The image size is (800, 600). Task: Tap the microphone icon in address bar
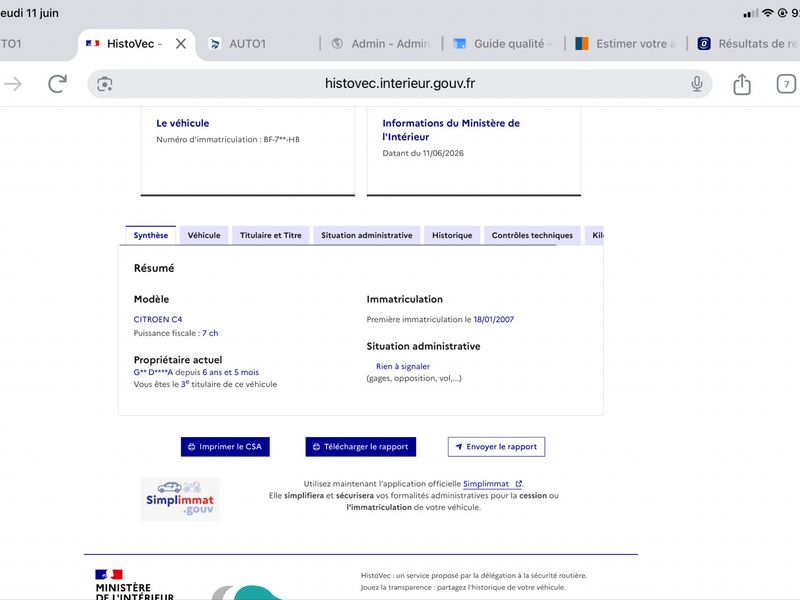(x=696, y=84)
